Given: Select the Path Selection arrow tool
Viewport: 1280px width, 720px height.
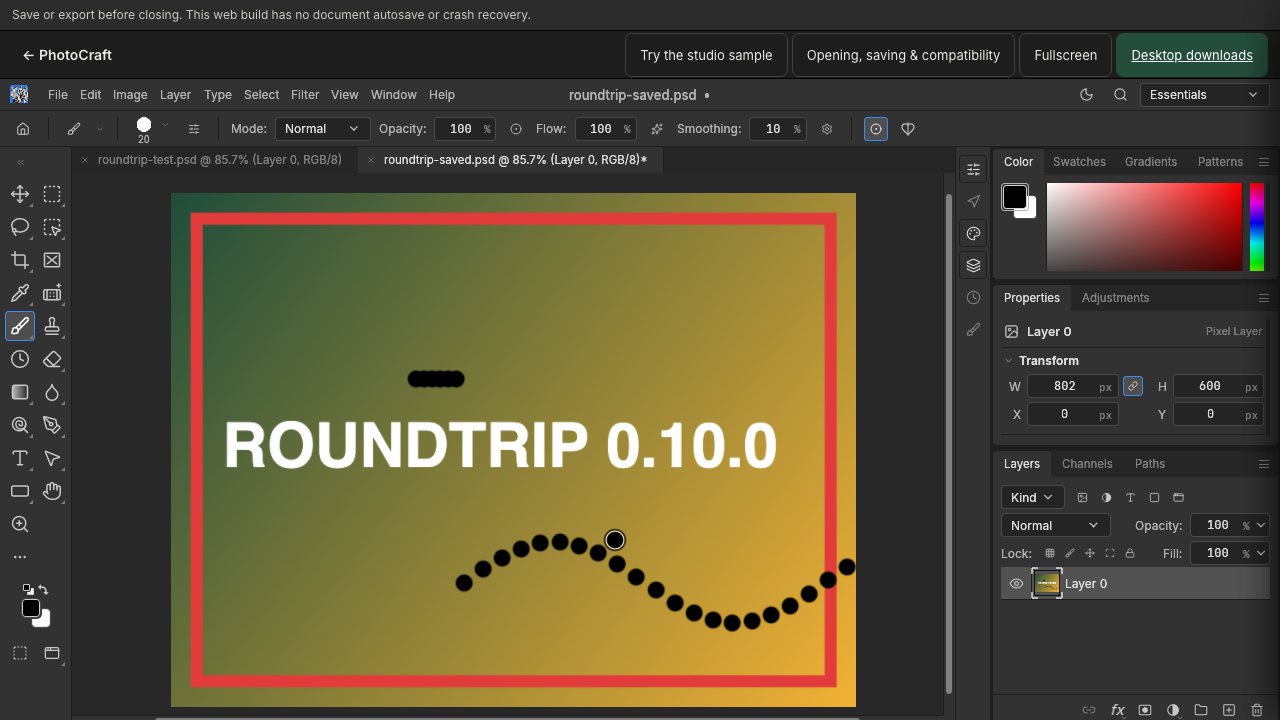Looking at the screenshot, I should [52, 459].
